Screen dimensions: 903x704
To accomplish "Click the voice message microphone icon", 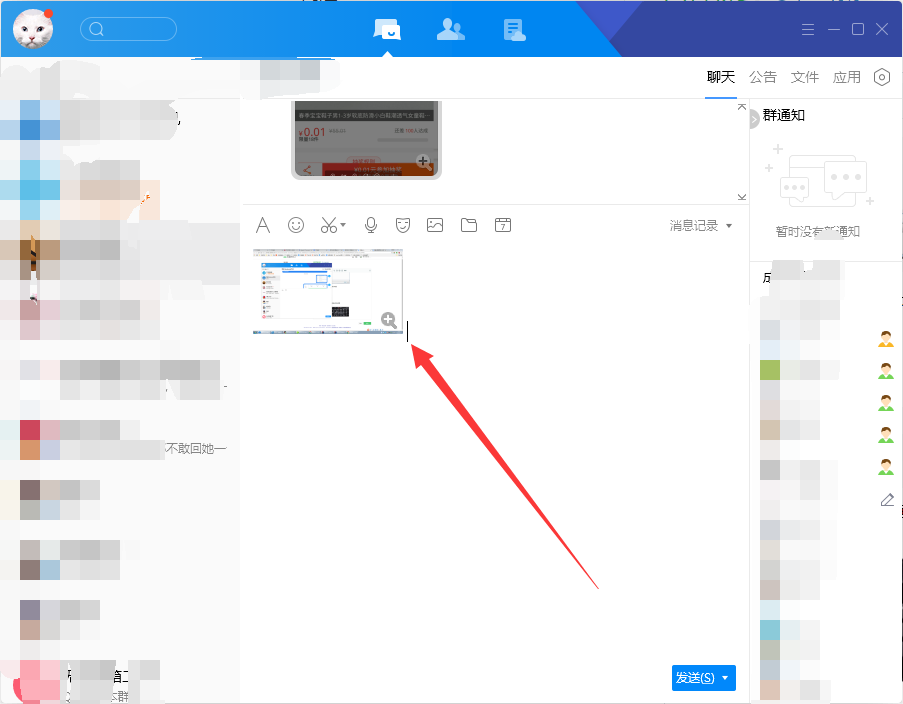I will [x=370, y=225].
